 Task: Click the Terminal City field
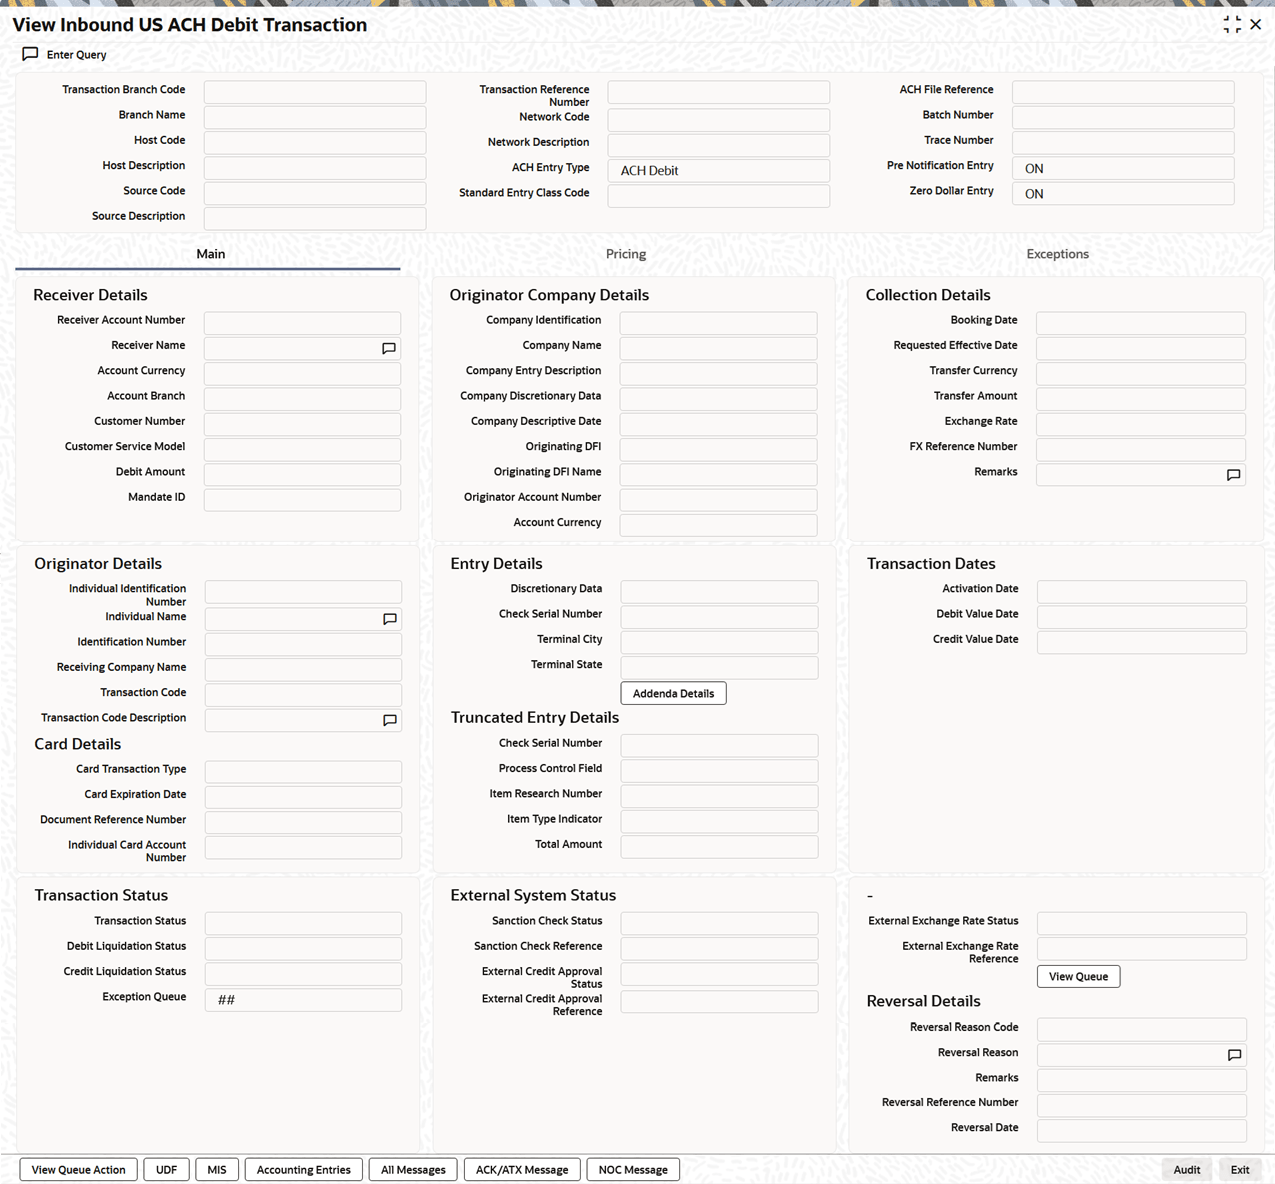tap(719, 641)
